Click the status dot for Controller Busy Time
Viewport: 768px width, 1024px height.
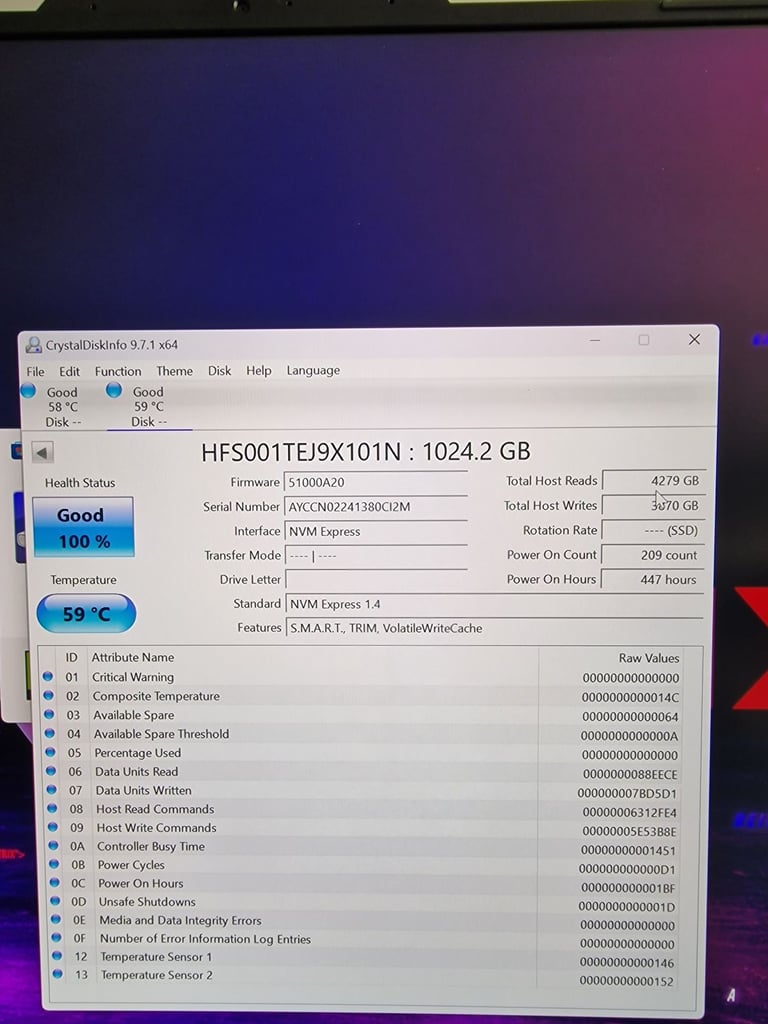click(x=54, y=846)
